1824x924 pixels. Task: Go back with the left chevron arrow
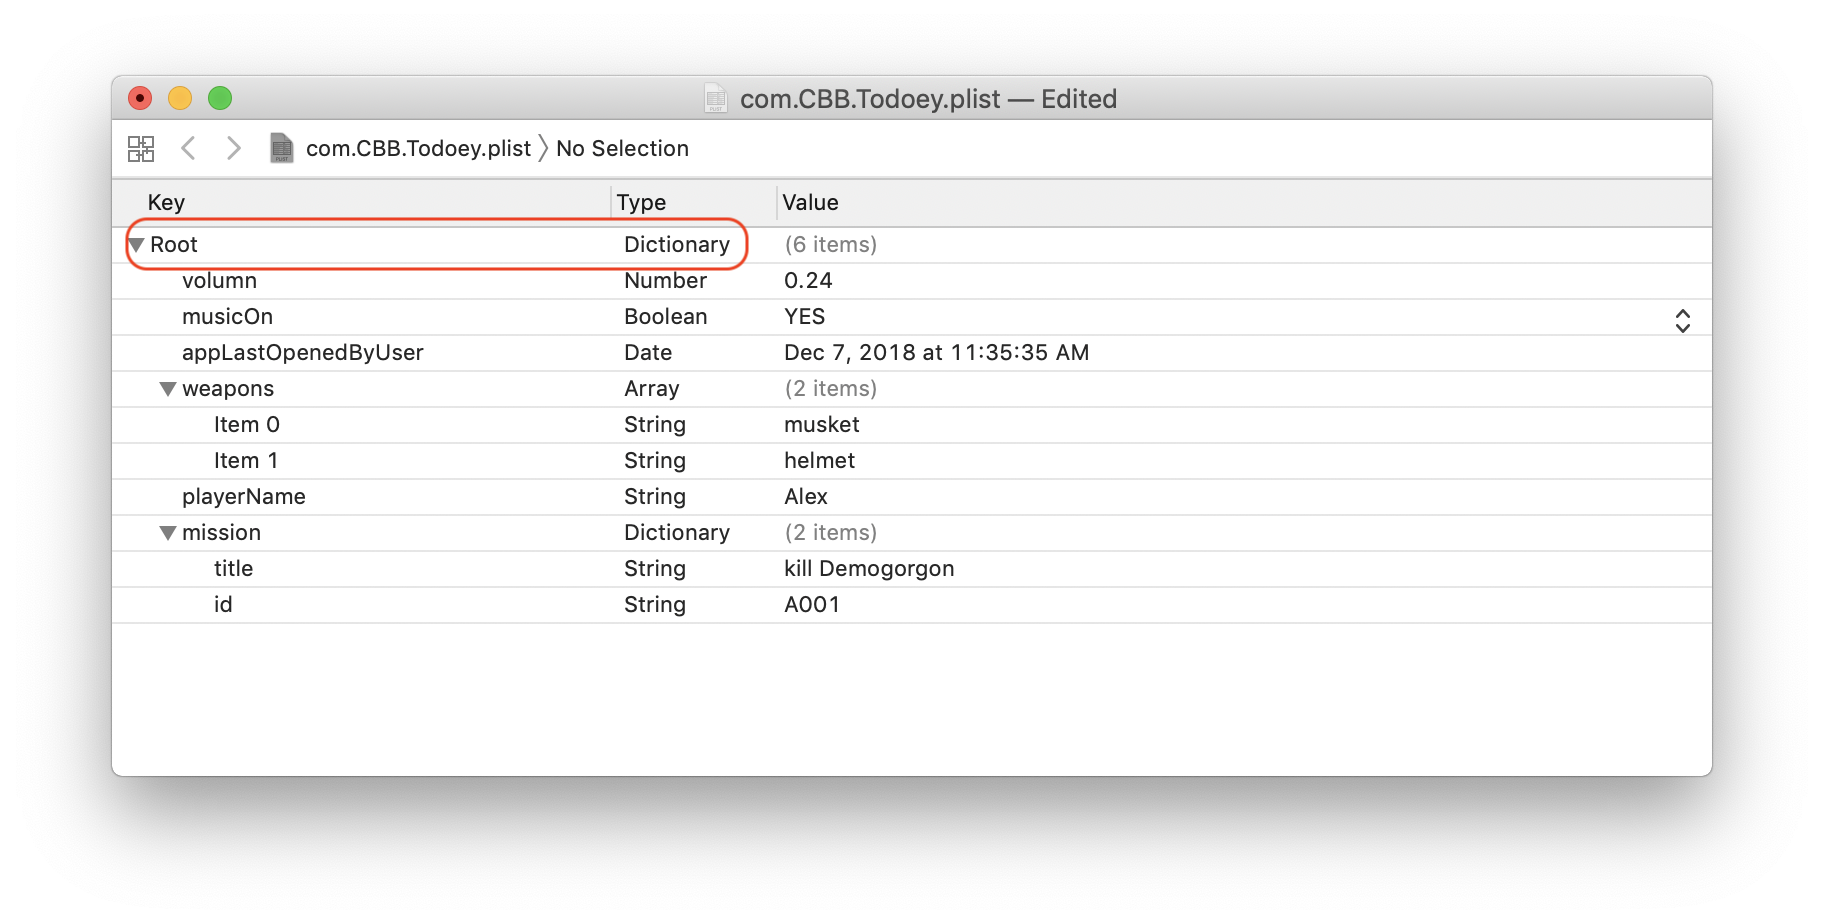(x=188, y=148)
